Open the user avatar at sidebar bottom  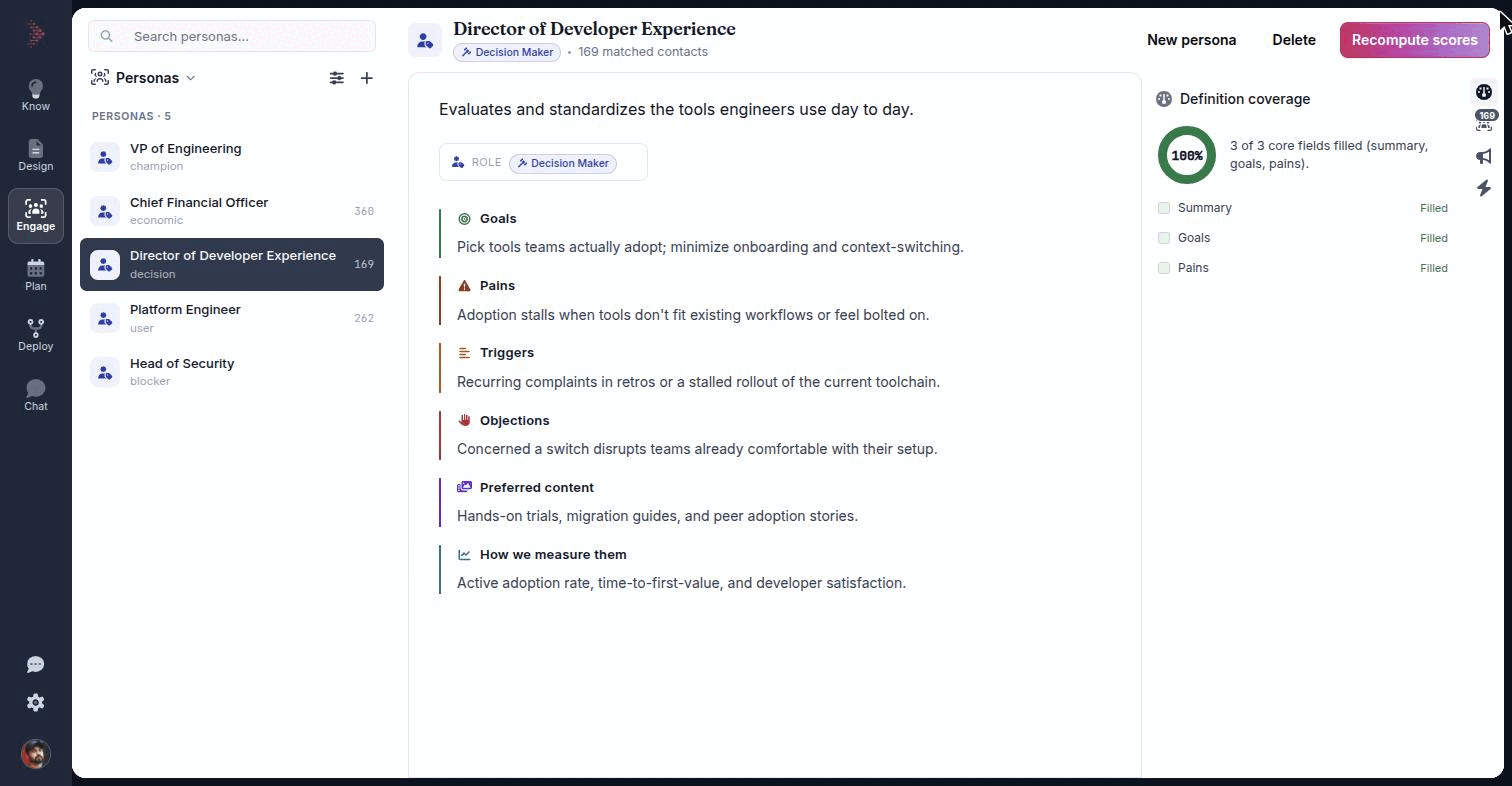[x=36, y=754]
